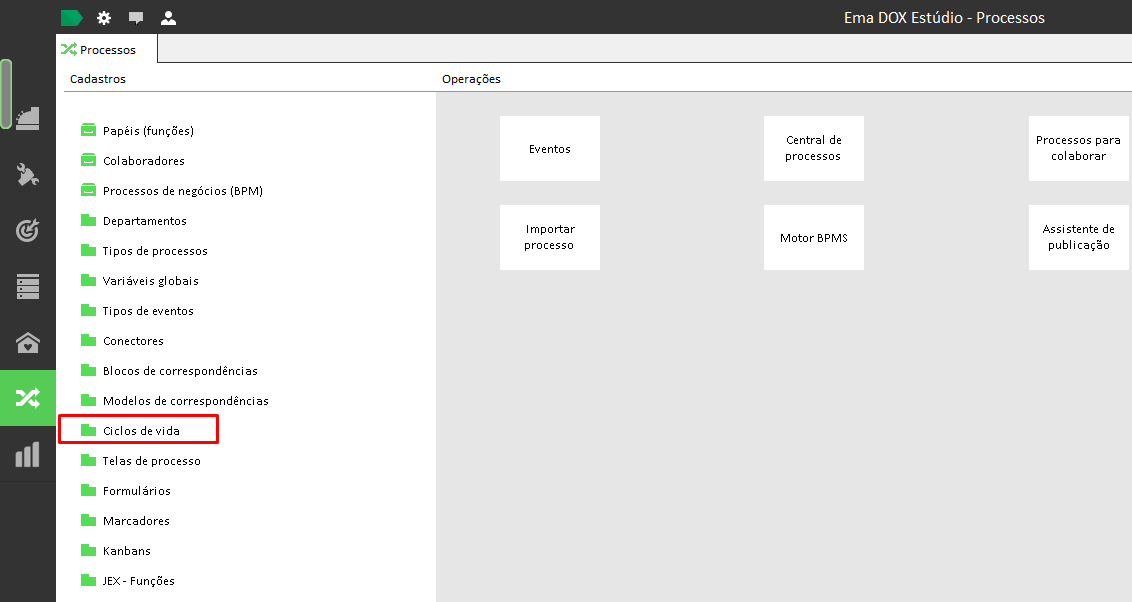Open Papéis (funções) registry

tap(148, 131)
